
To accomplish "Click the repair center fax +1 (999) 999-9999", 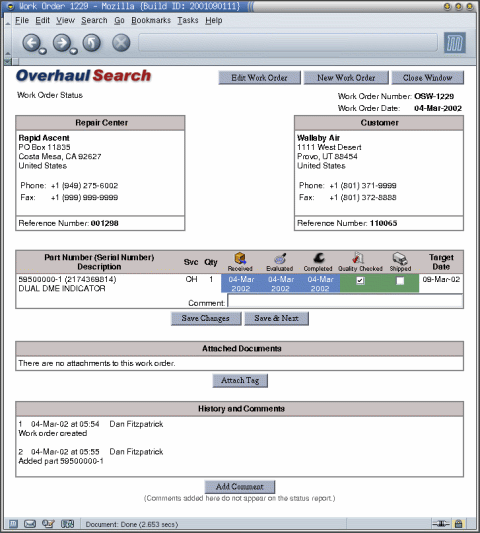I will [x=84, y=197].
